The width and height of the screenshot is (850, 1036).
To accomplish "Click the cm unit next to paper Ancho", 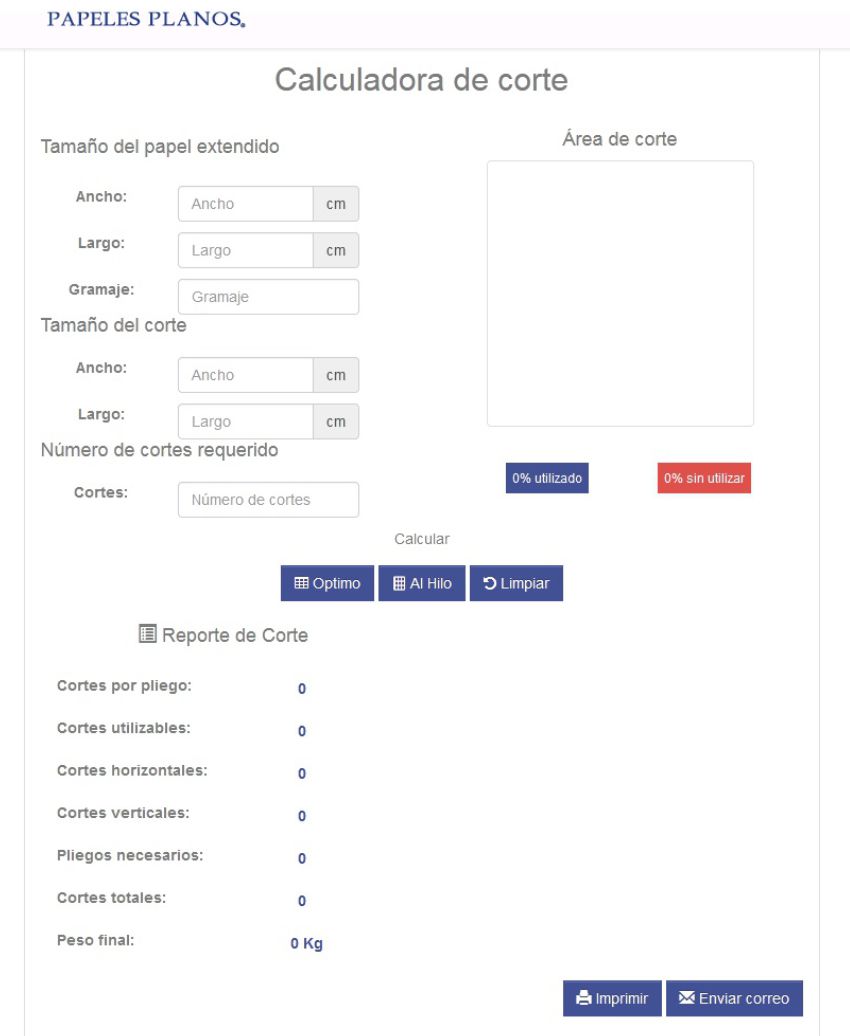I will pyautogui.click(x=336, y=204).
